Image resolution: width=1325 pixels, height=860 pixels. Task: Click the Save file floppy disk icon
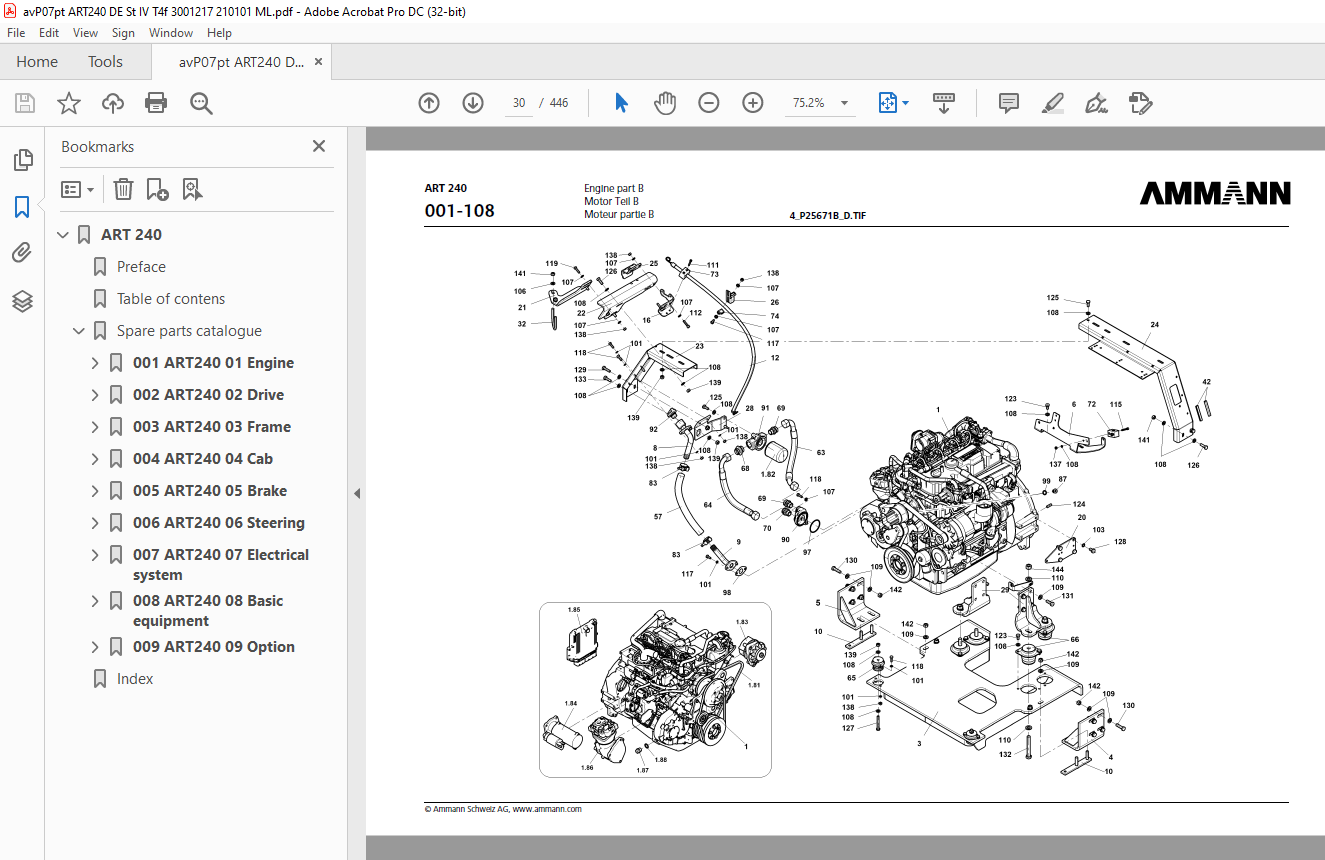25,103
